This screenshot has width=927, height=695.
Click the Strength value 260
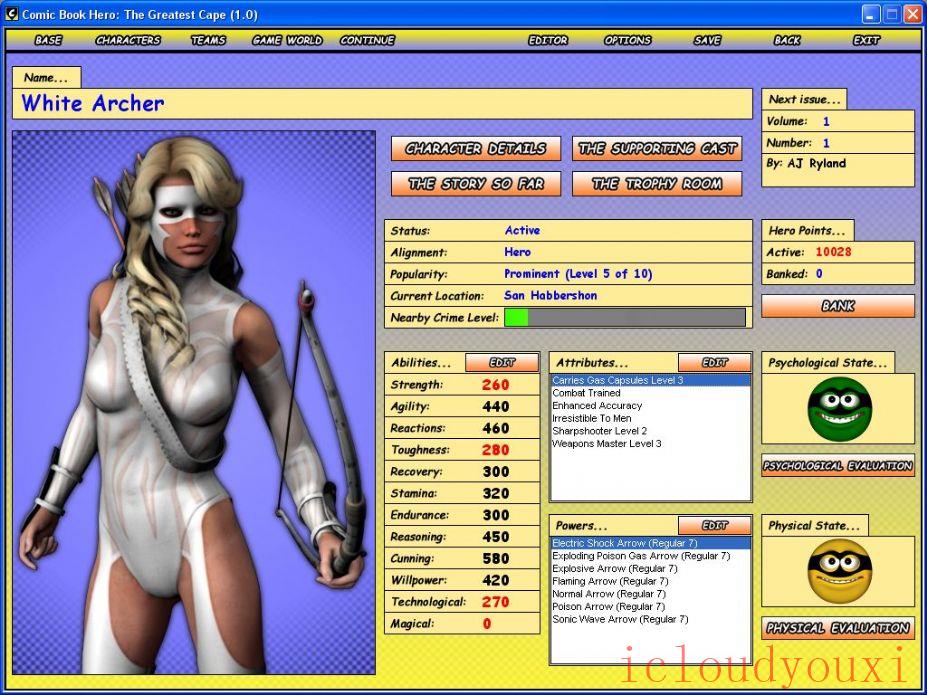[x=495, y=385]
